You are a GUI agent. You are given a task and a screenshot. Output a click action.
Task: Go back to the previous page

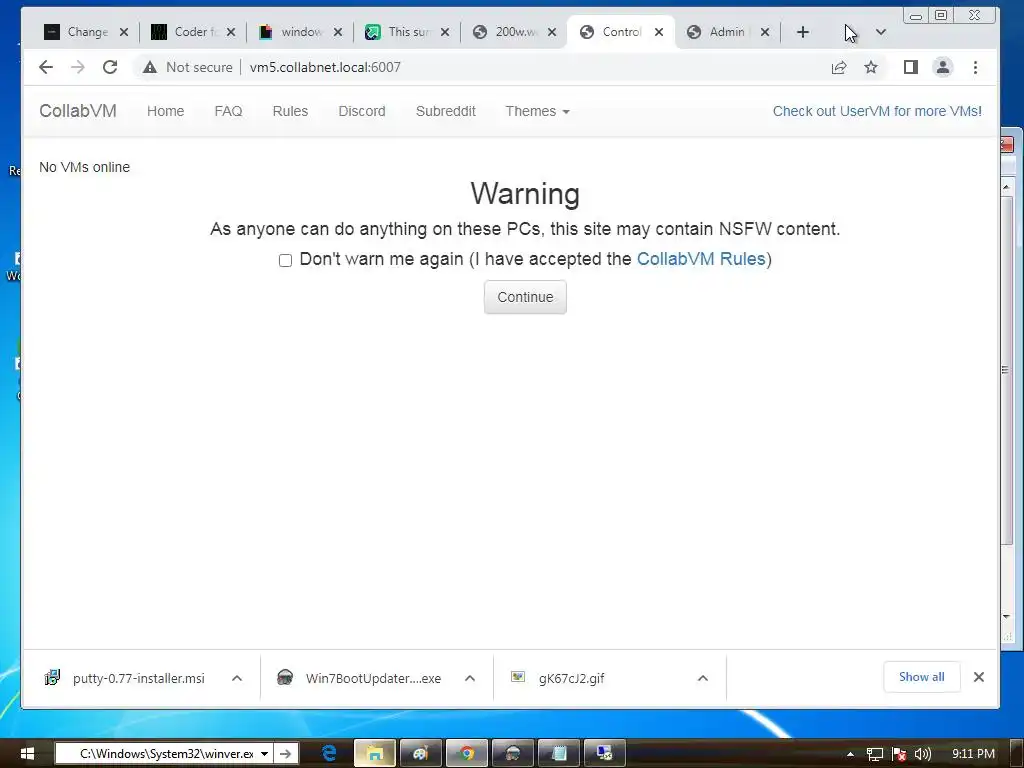[46, 67]
